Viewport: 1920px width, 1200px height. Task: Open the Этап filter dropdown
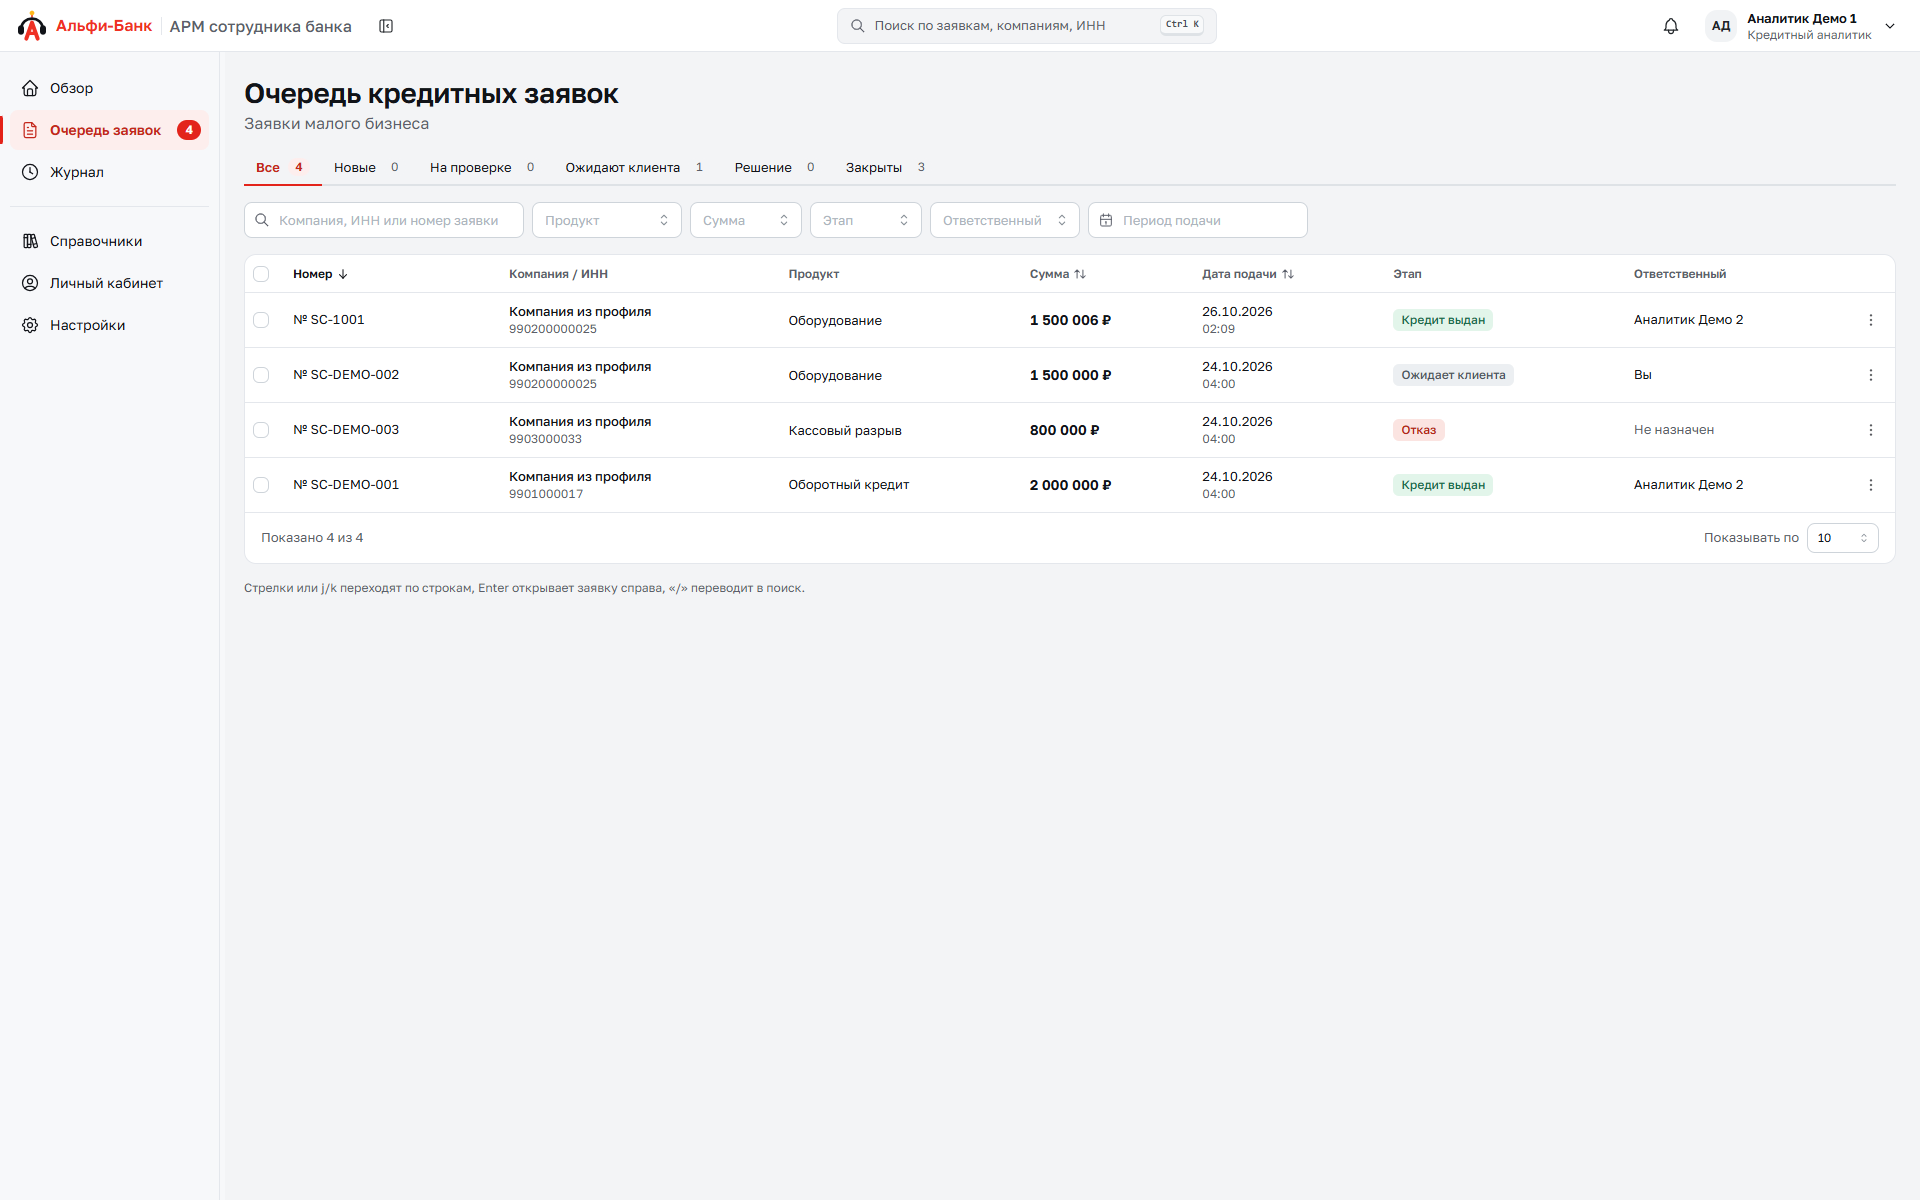click(865, 220)
